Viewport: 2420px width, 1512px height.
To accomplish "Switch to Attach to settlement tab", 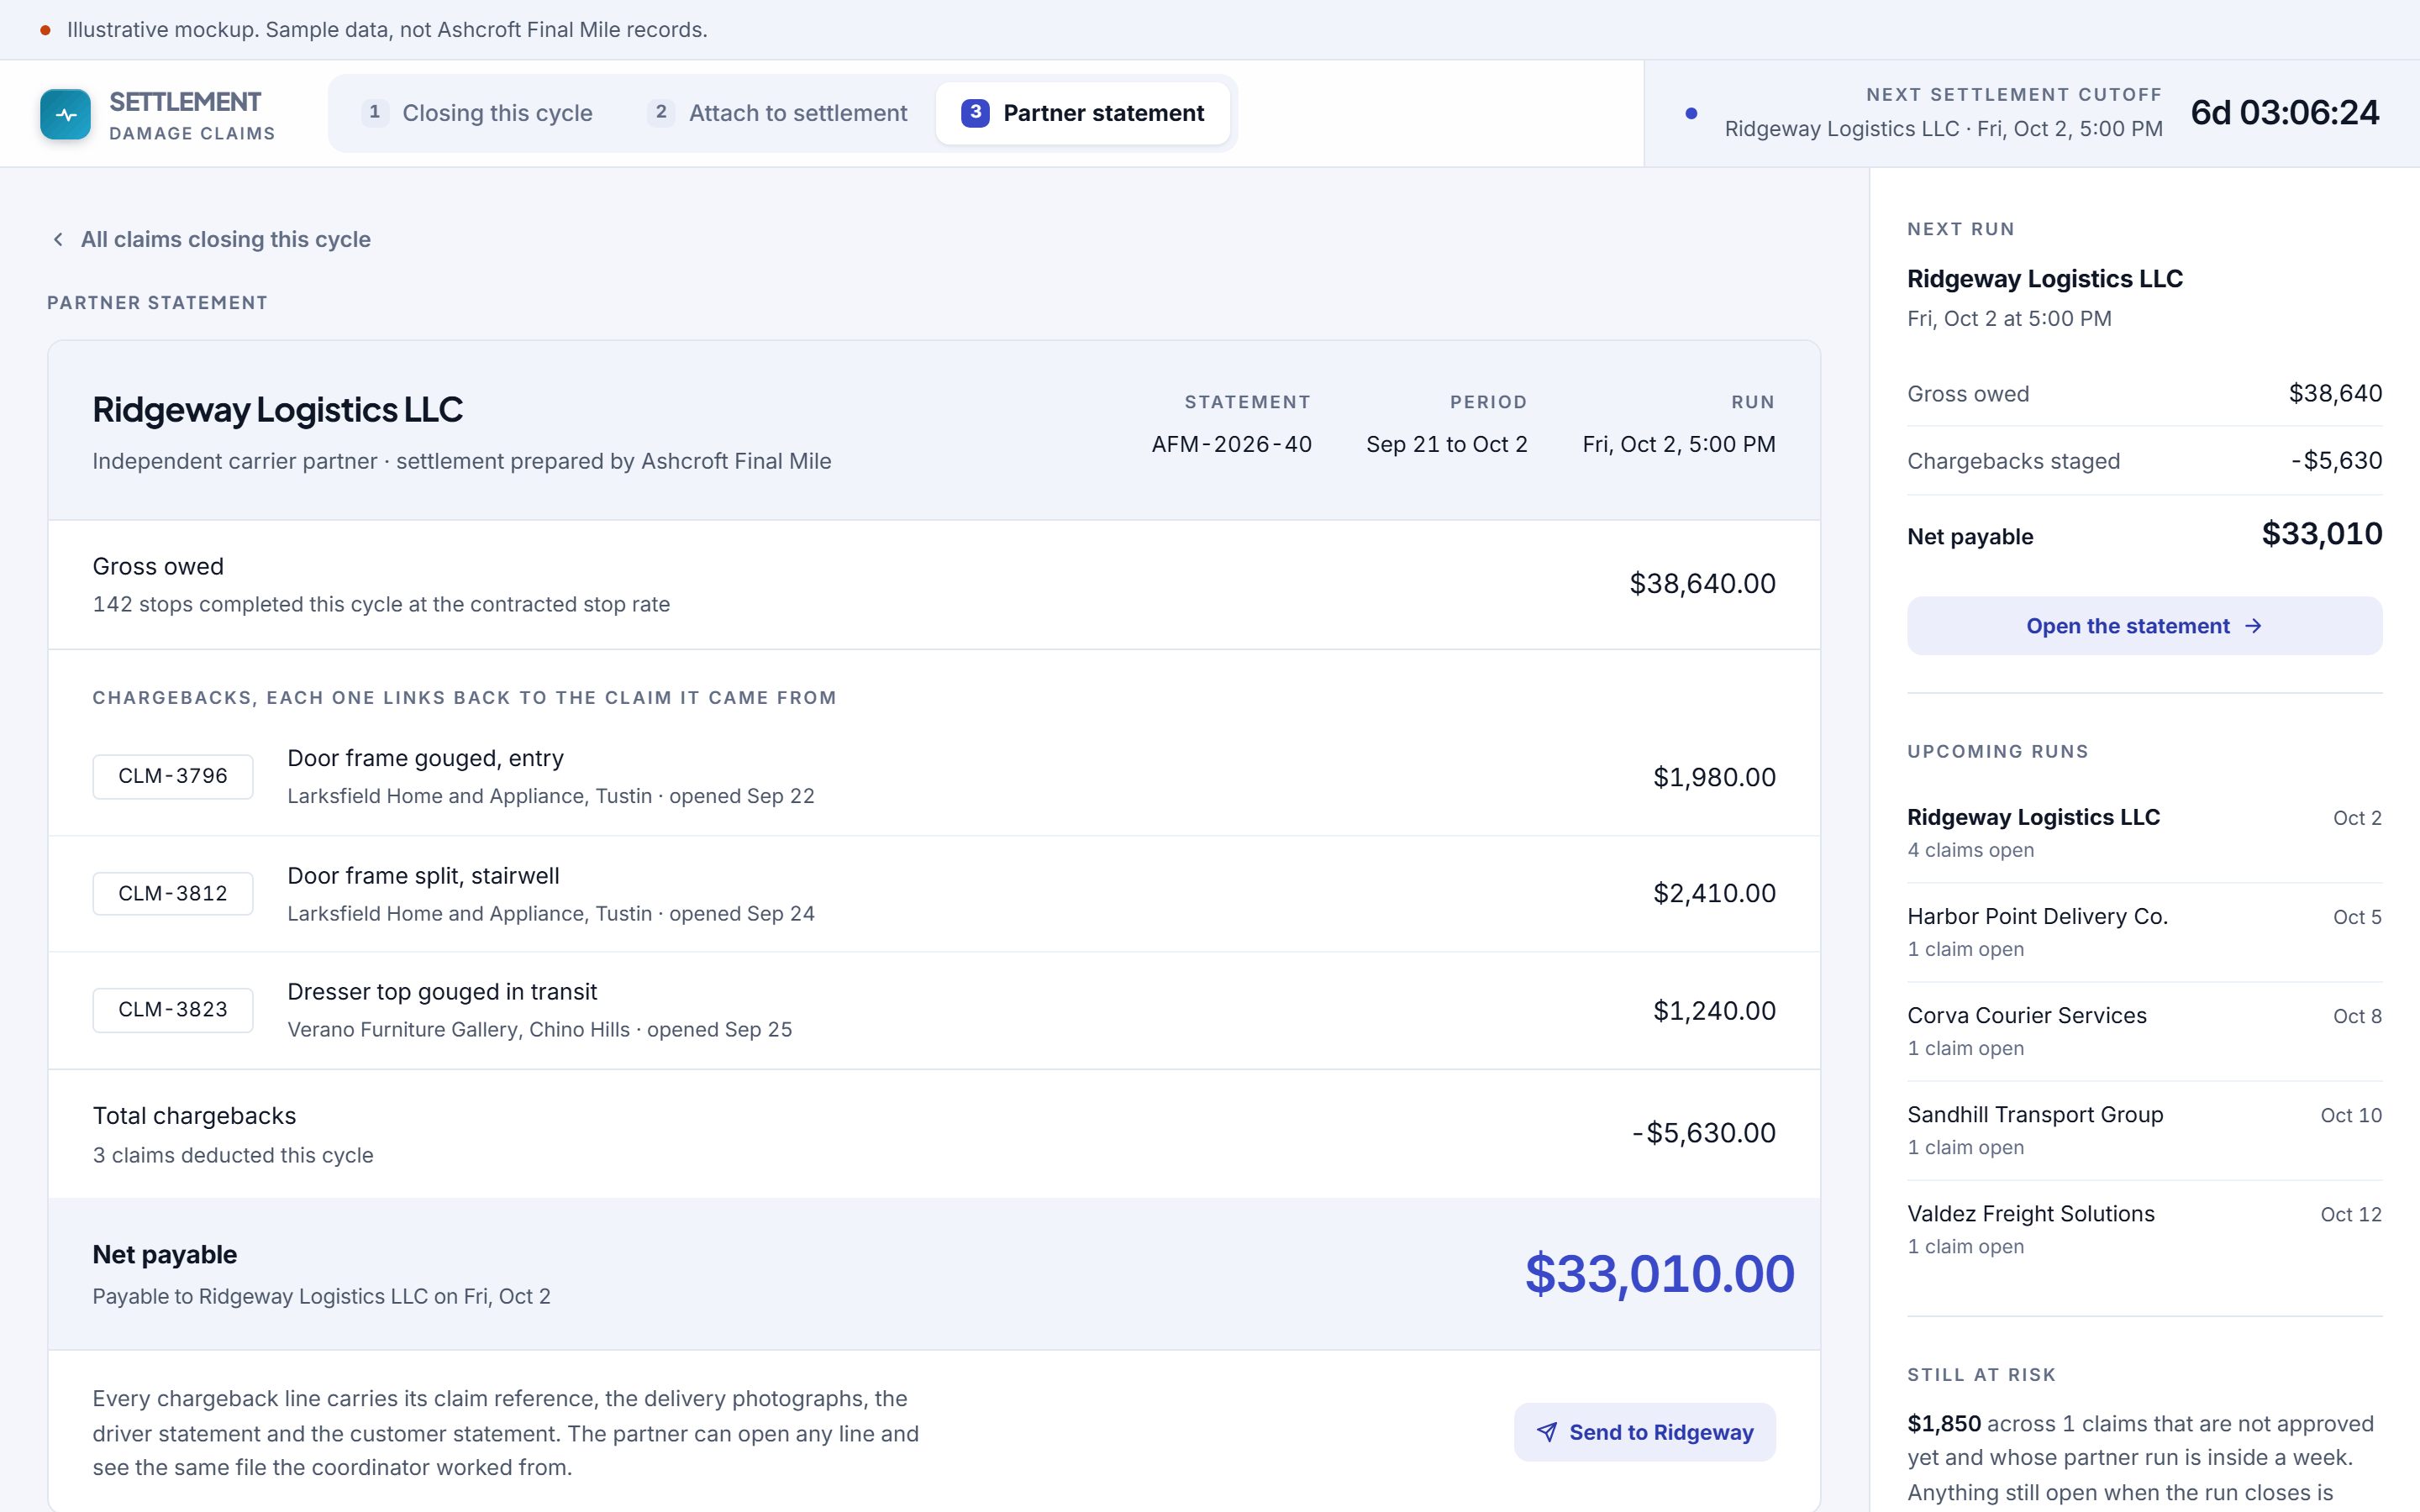I will pyautogui.click(x=777, y=113).
